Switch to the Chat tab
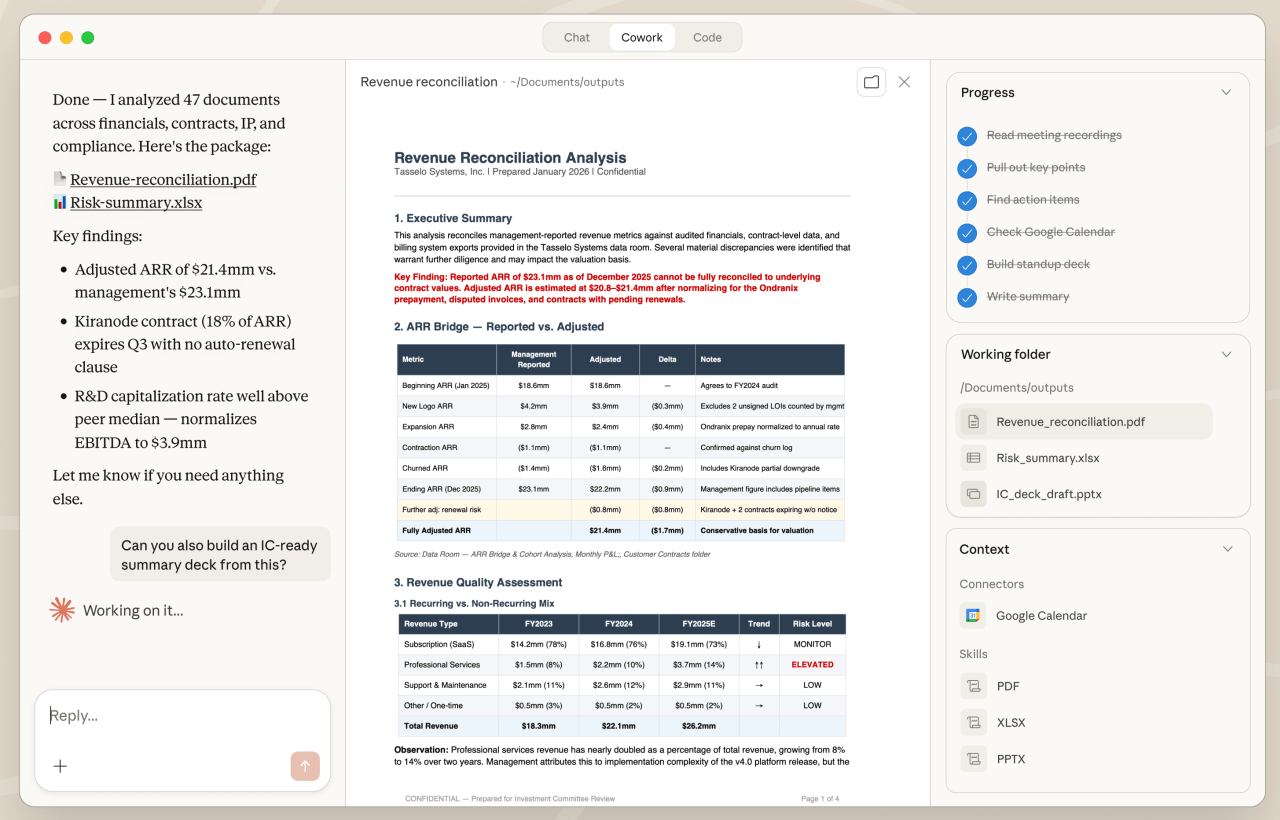 tap(577, 37)
